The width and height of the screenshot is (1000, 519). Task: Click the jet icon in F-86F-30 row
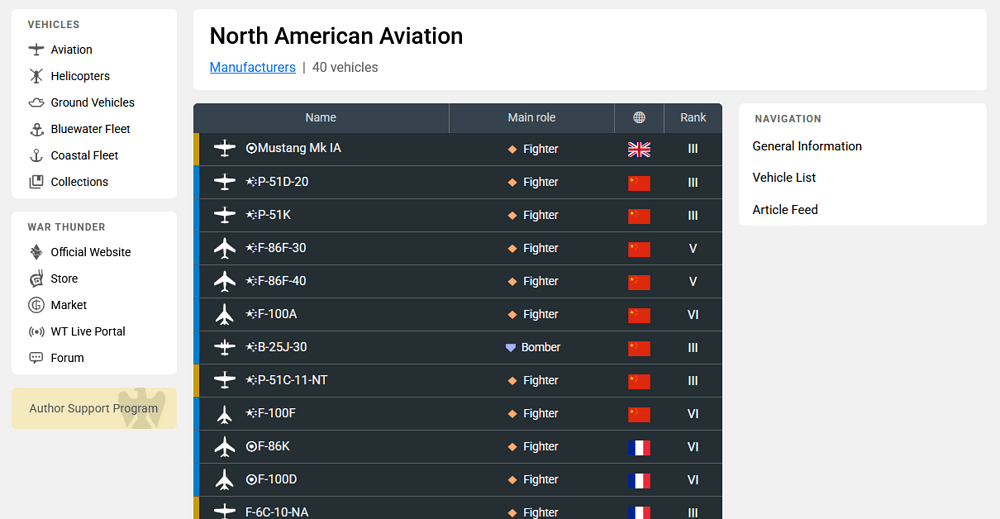(x=224, y=248)
